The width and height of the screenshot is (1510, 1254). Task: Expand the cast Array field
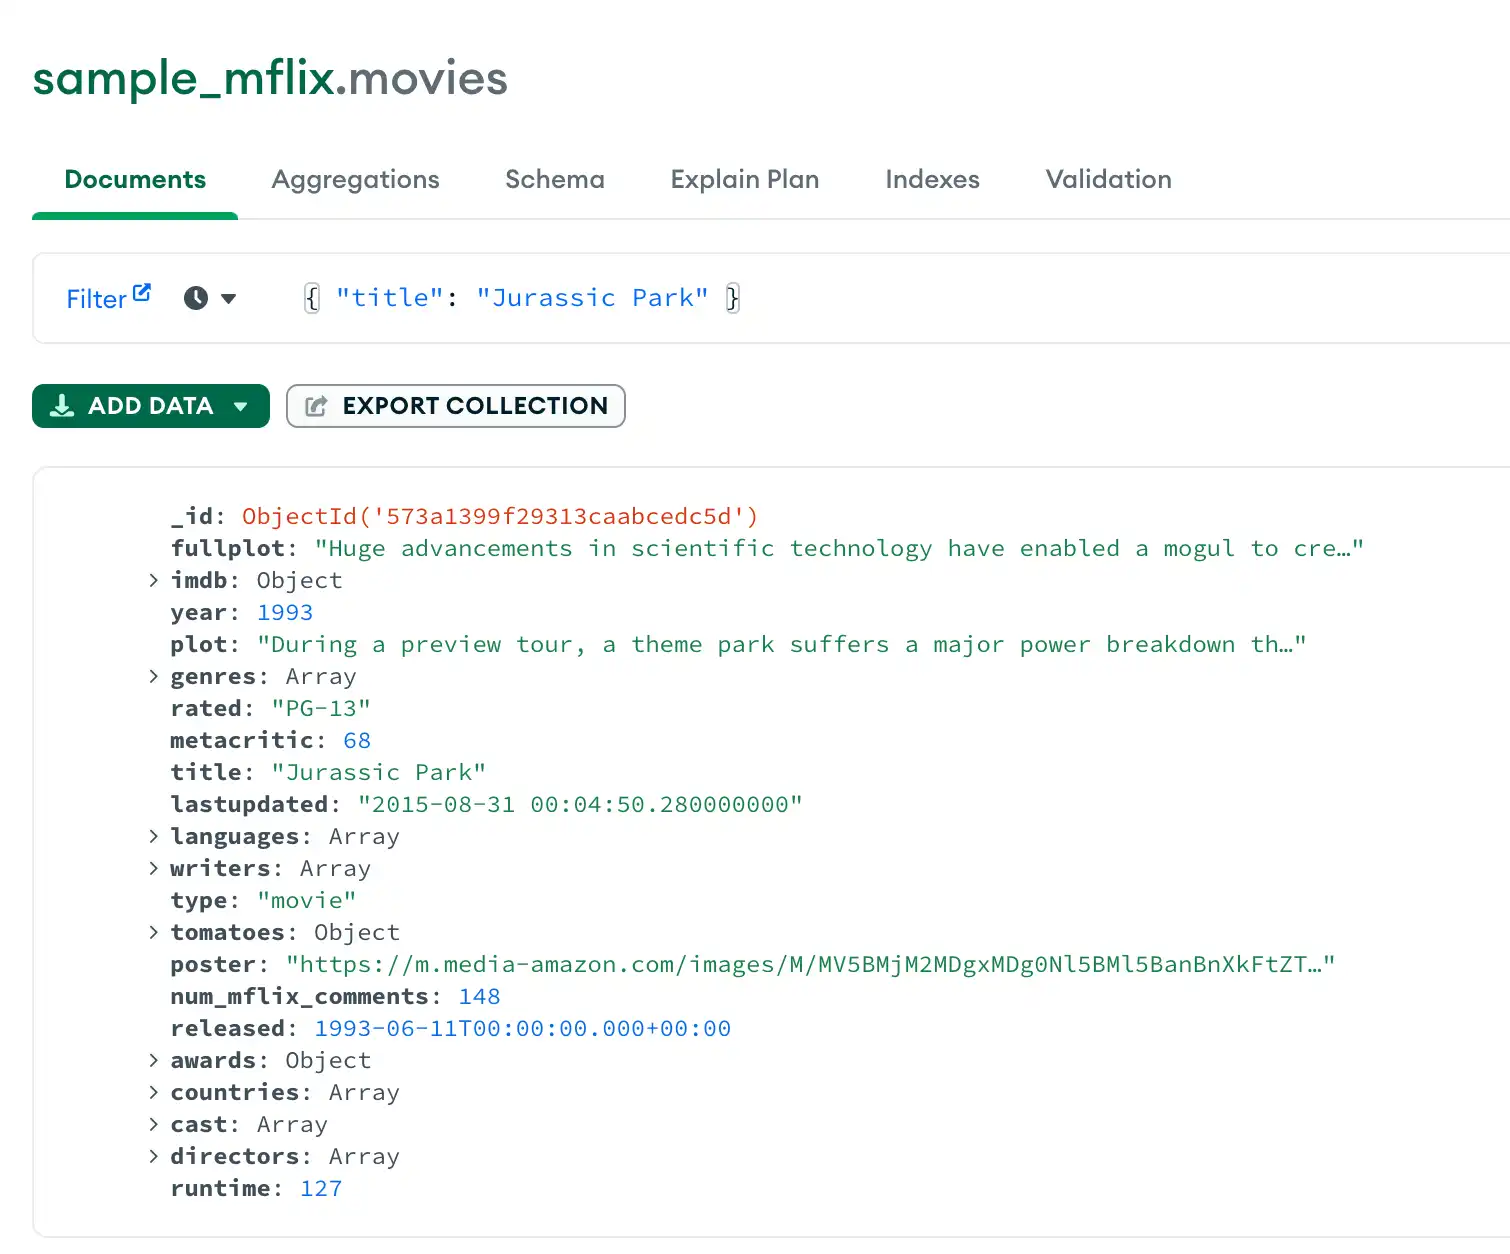pyautogui.click(x=153, y=1124)
